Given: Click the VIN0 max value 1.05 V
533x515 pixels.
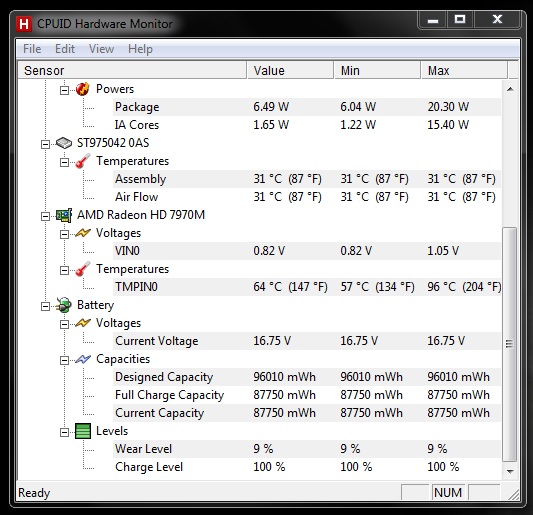Looking at the screenshot, I should coord(443,251).
